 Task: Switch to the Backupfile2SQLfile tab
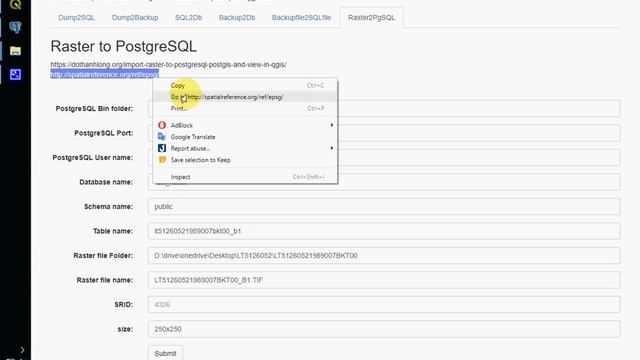301,18
